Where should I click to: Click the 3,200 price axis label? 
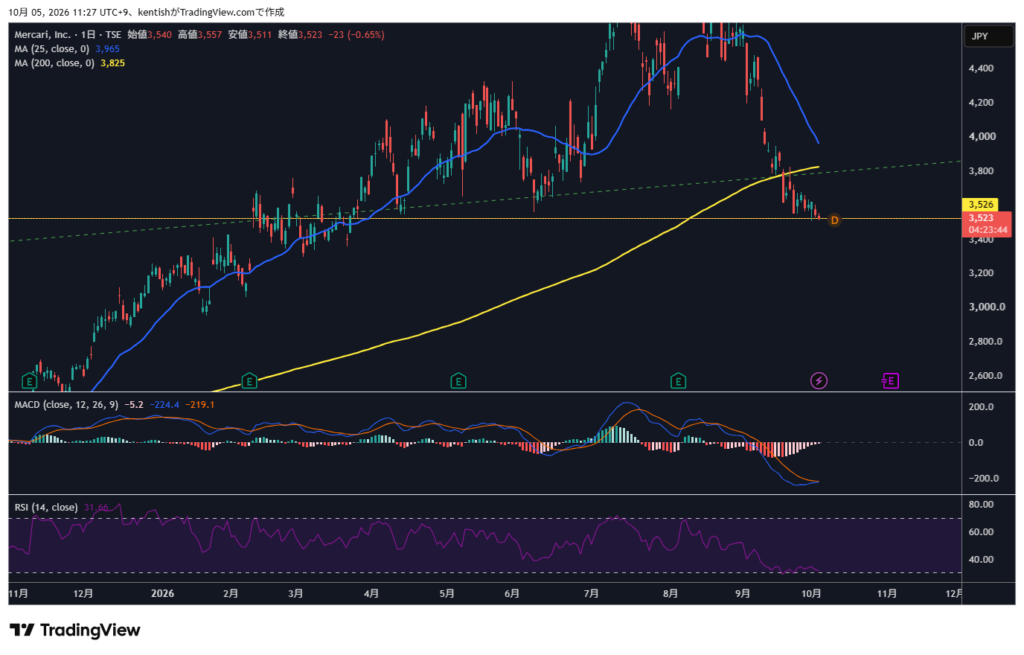981,273
